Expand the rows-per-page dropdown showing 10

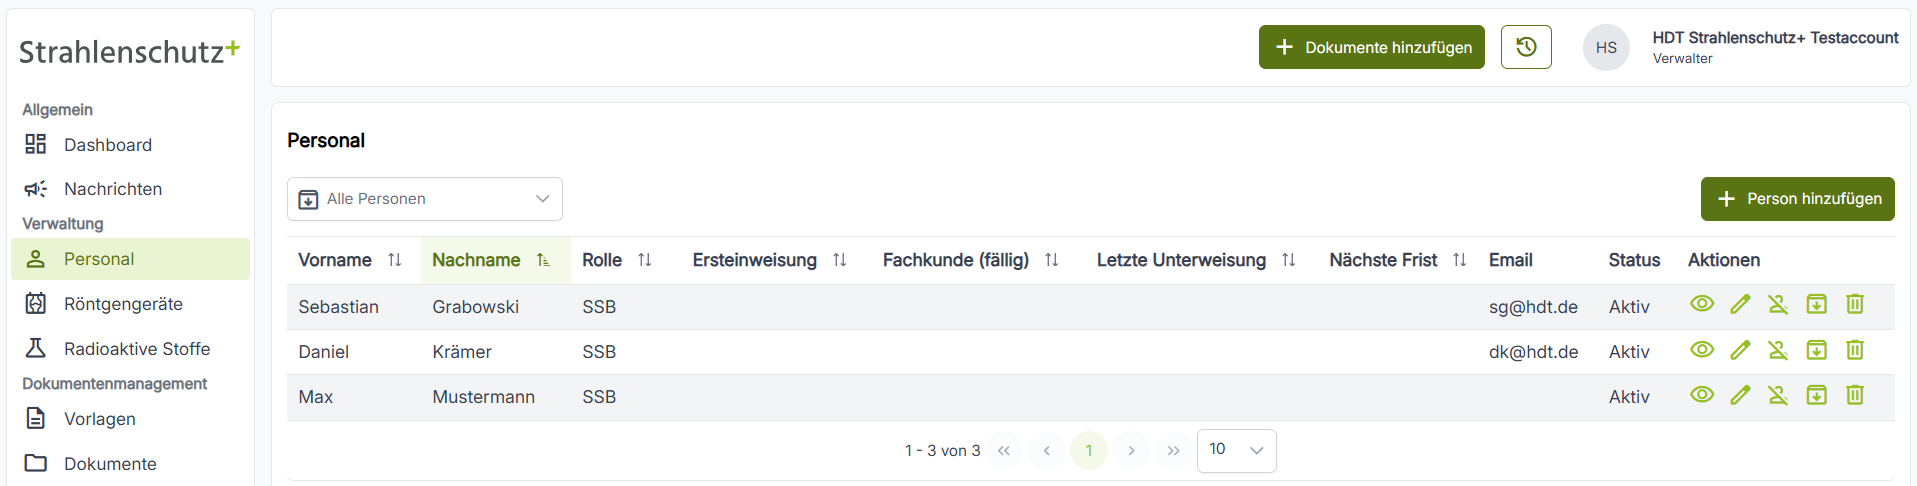[1237, 450]
